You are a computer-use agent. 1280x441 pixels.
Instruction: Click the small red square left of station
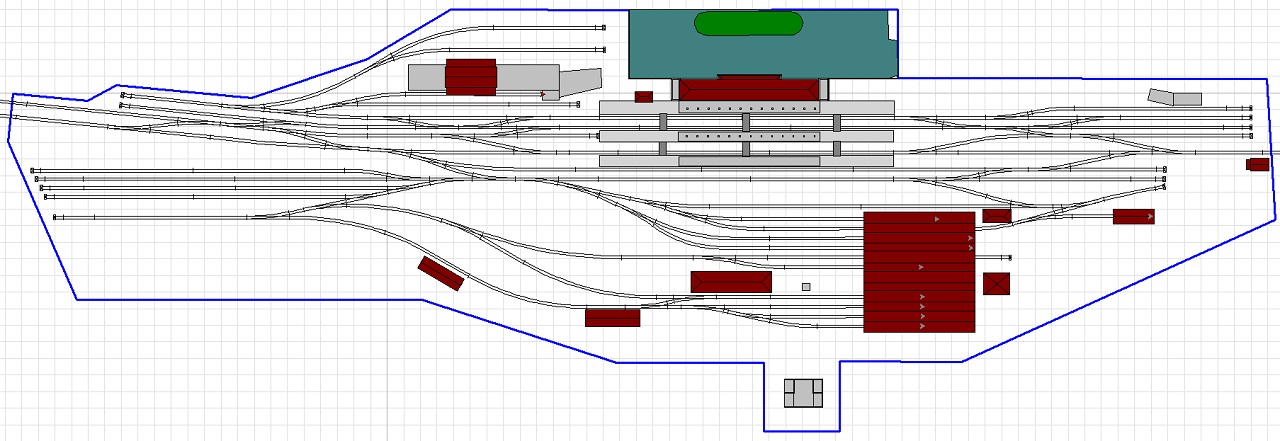(644, 97)
